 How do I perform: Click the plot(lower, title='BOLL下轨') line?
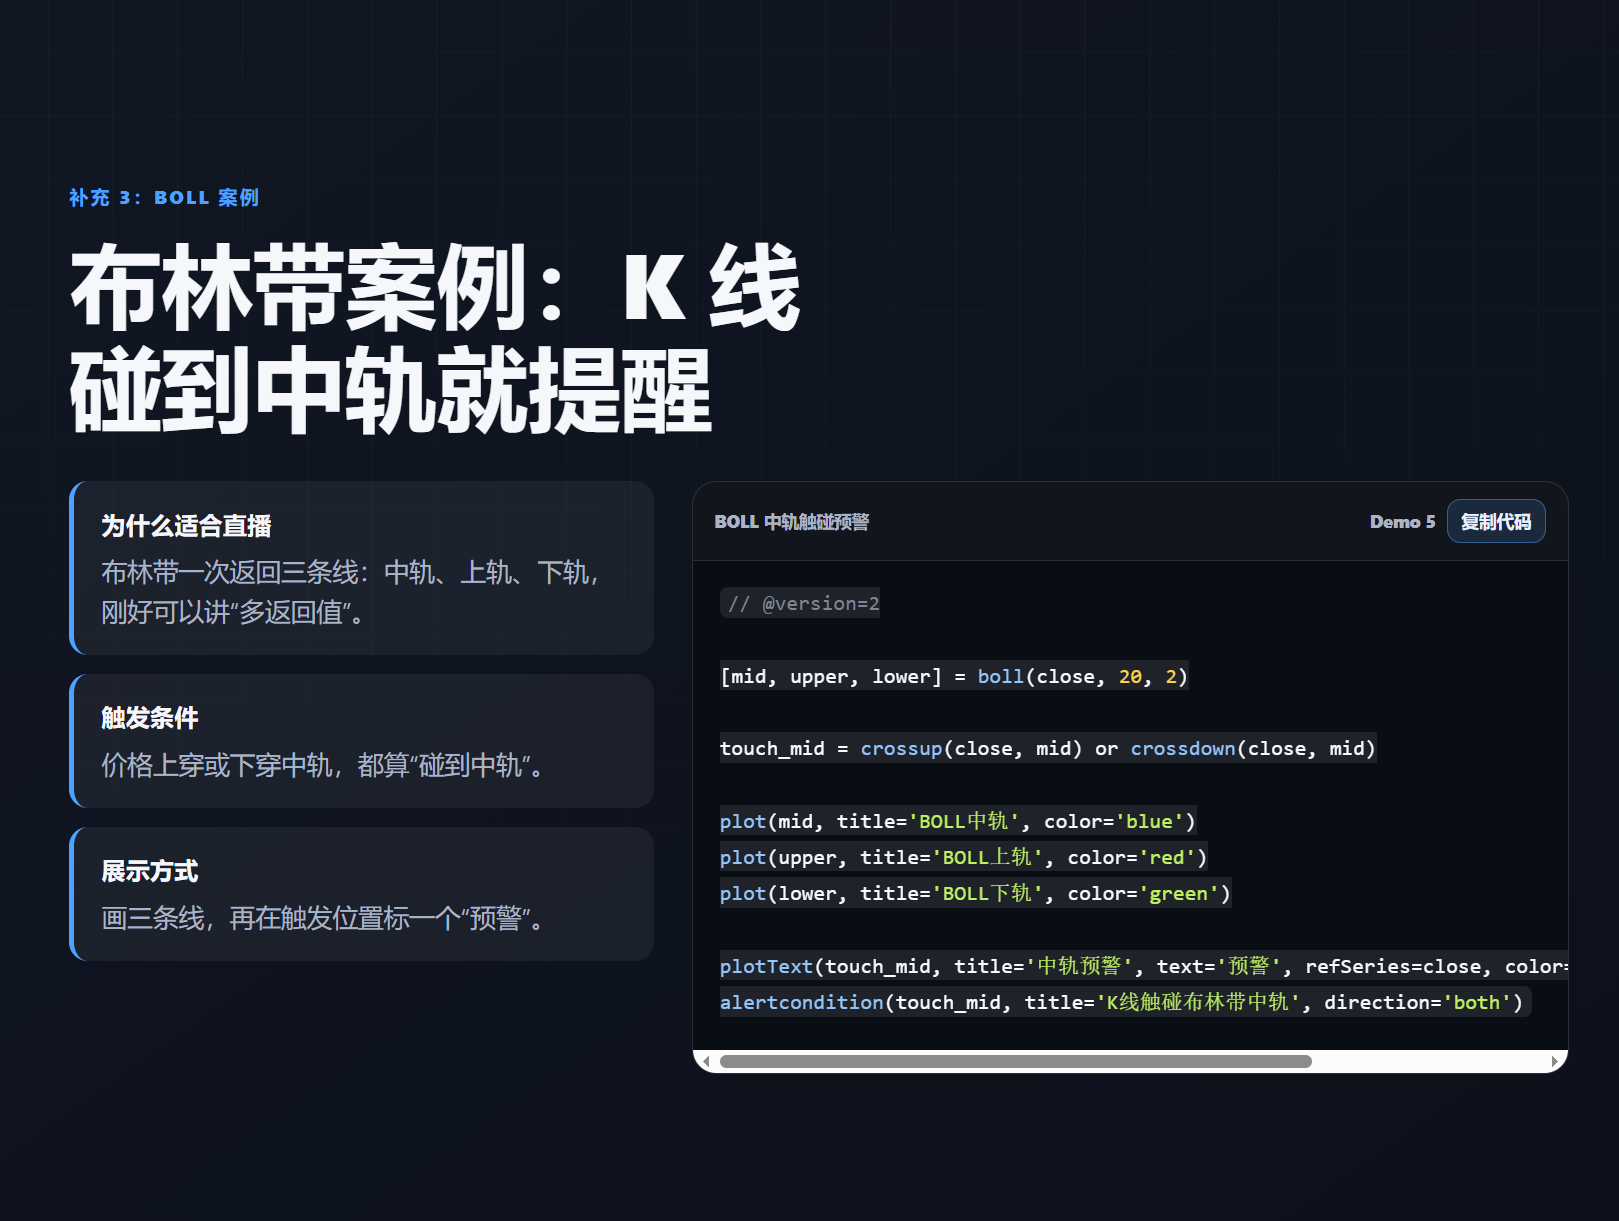tap(976, 893)
